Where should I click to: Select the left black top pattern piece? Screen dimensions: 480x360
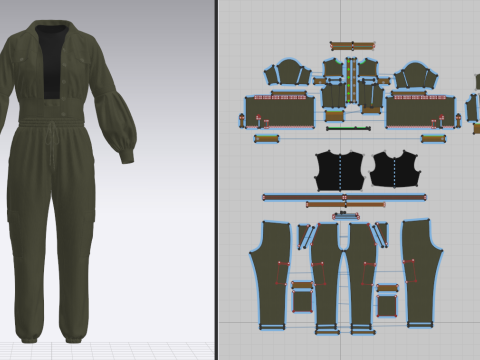339,171
